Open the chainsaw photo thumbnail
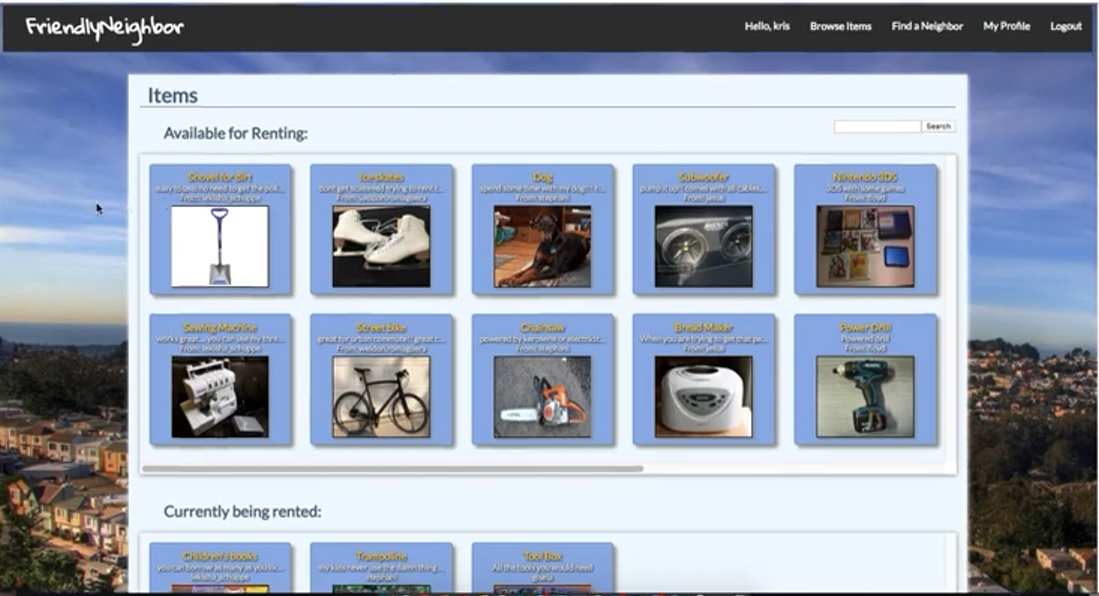The image size is (1099, 596). click(x=542, y=397)
